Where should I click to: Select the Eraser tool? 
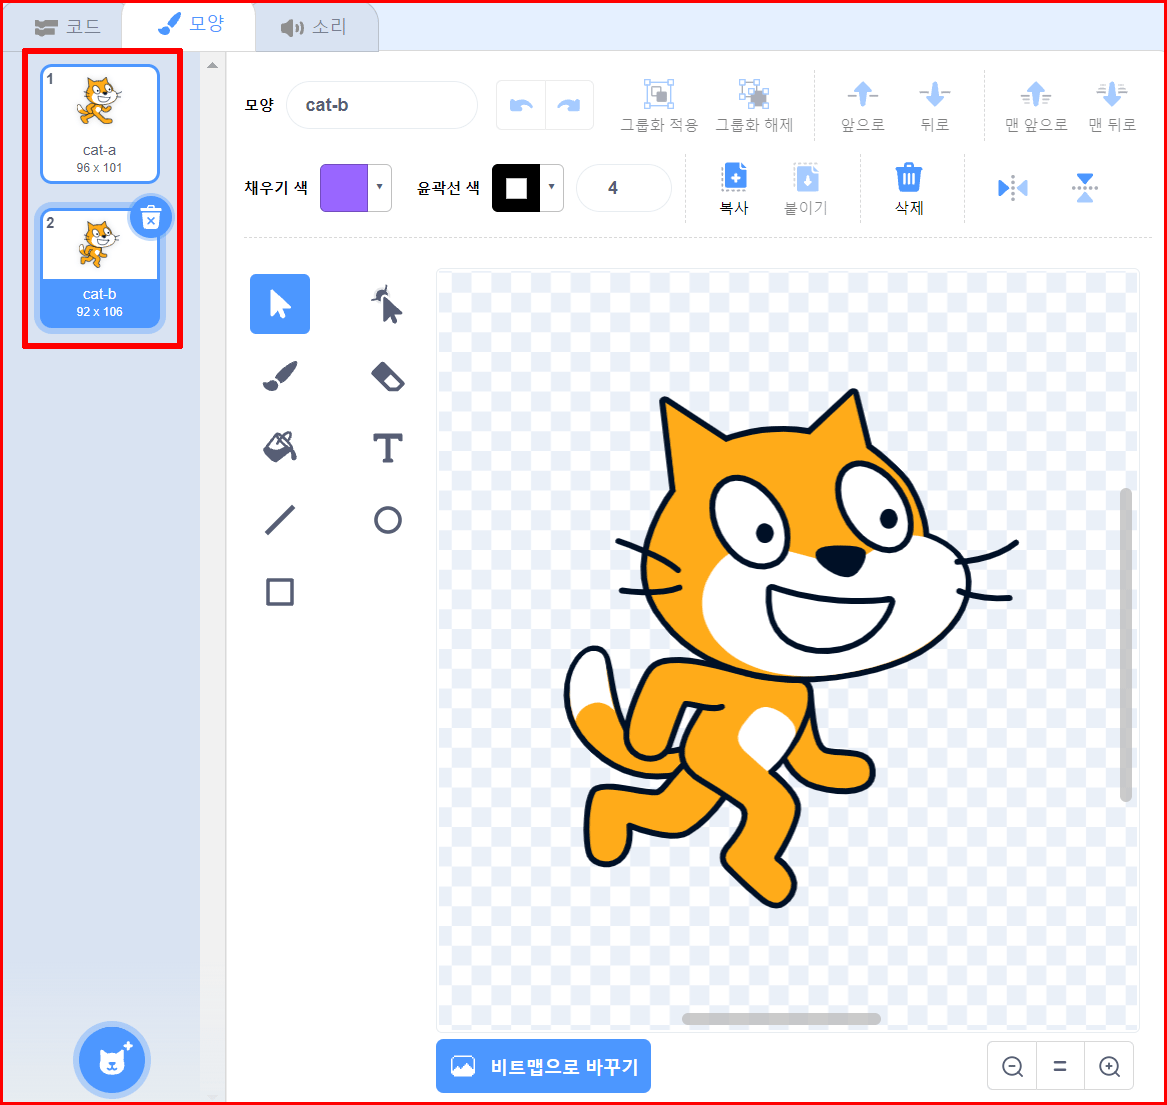(x=387, y=376)
